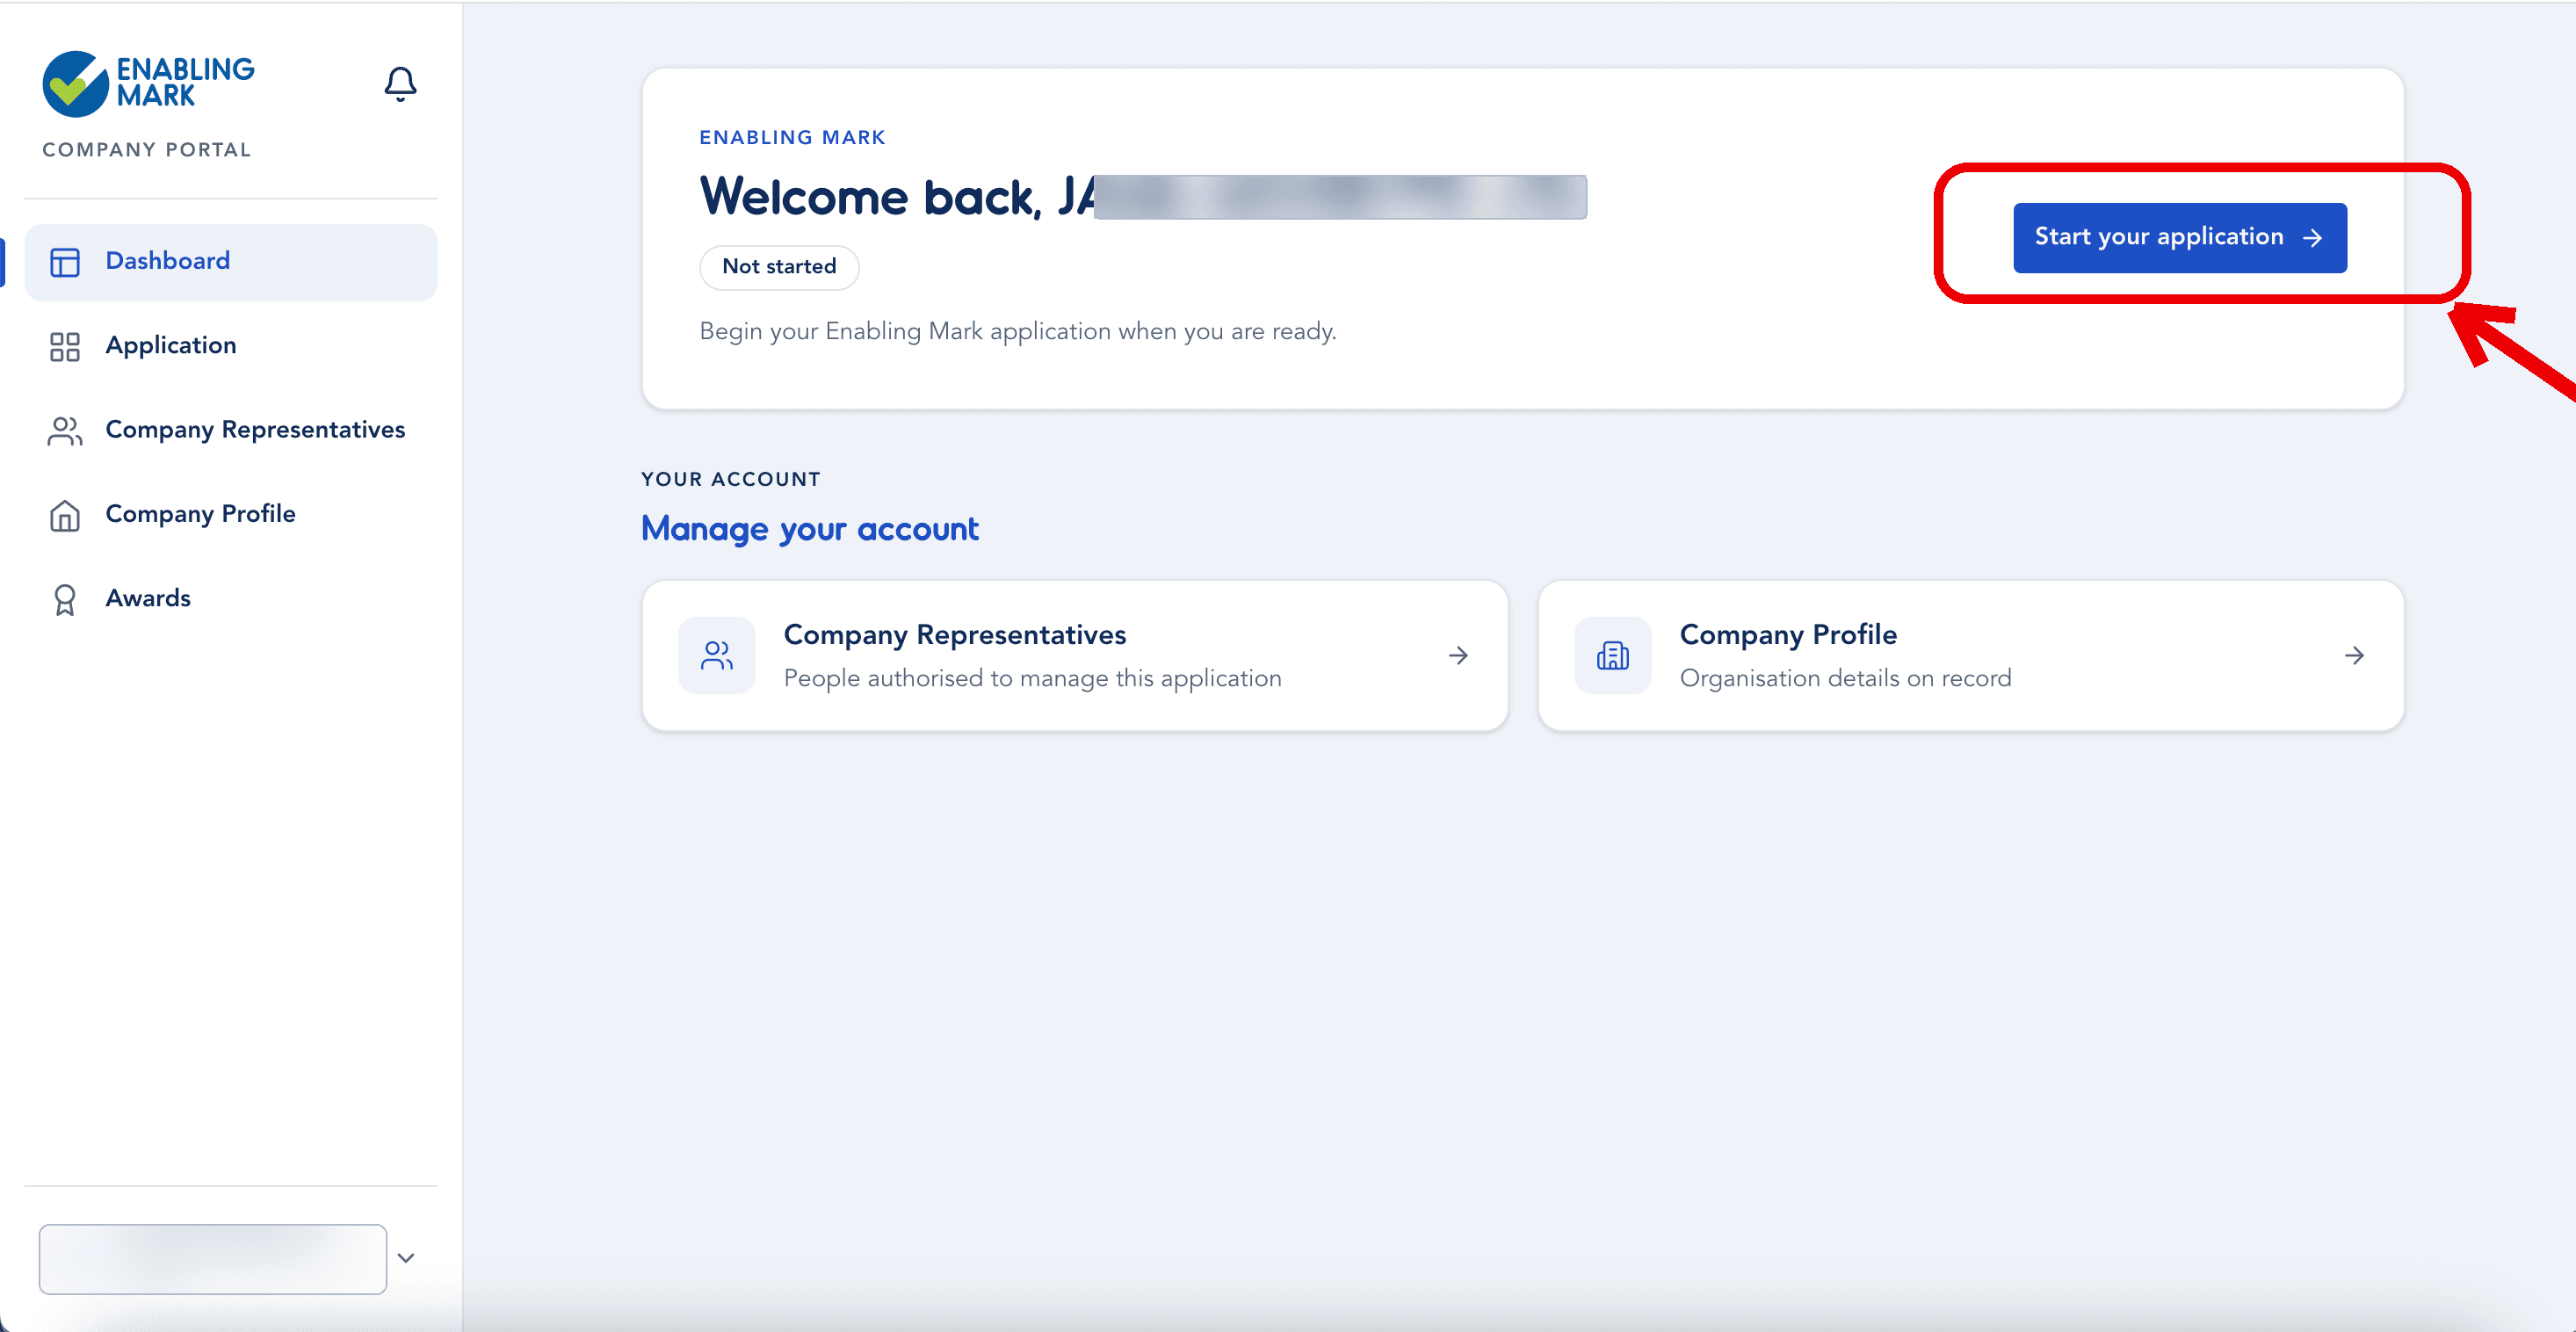The height and width of the screenshot is (1332, 2576).
Task: Click the Not started status badge
Action: coord(779,267)
